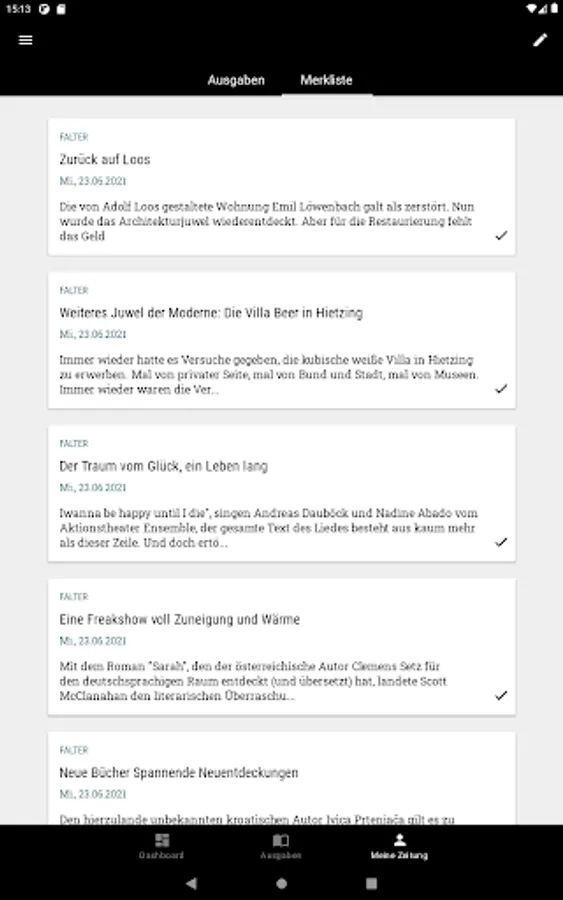Viewport: 563px width, 900px height.
Task: Toggle checkmark on Der Traum vom Glück article
Action: coord(501,542)
